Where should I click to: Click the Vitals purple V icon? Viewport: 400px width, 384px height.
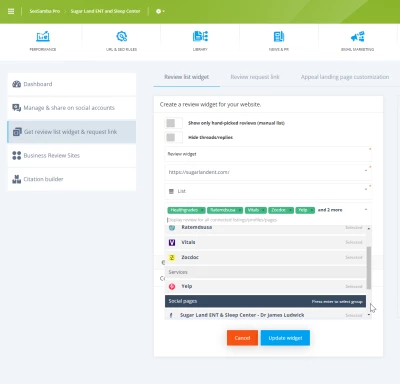click(172, 242)
